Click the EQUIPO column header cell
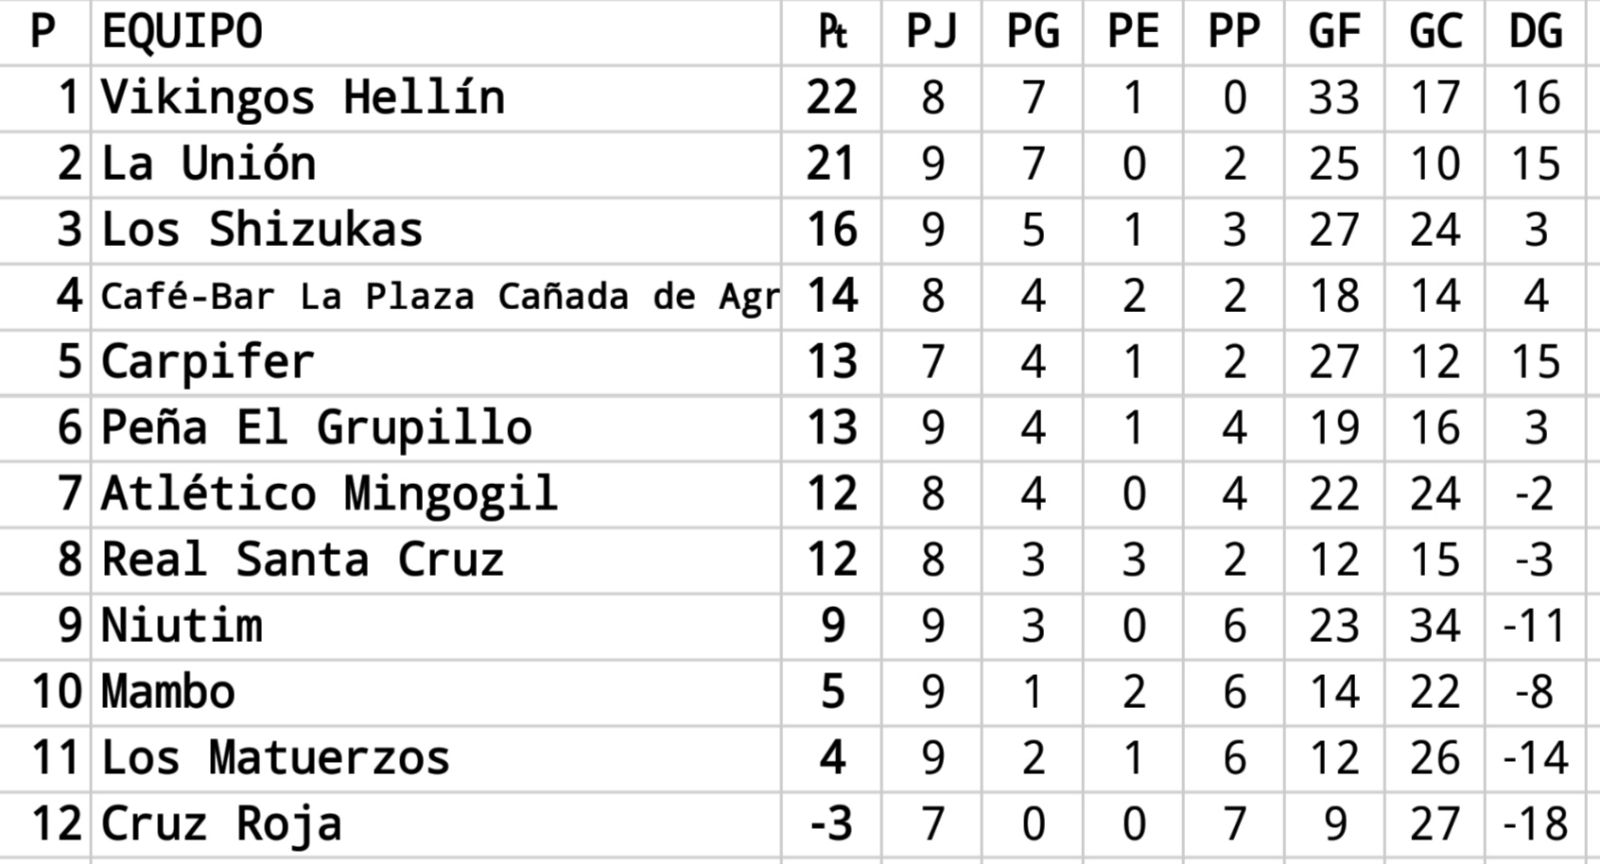The image size is (1600, 864). tap(182, 32)
